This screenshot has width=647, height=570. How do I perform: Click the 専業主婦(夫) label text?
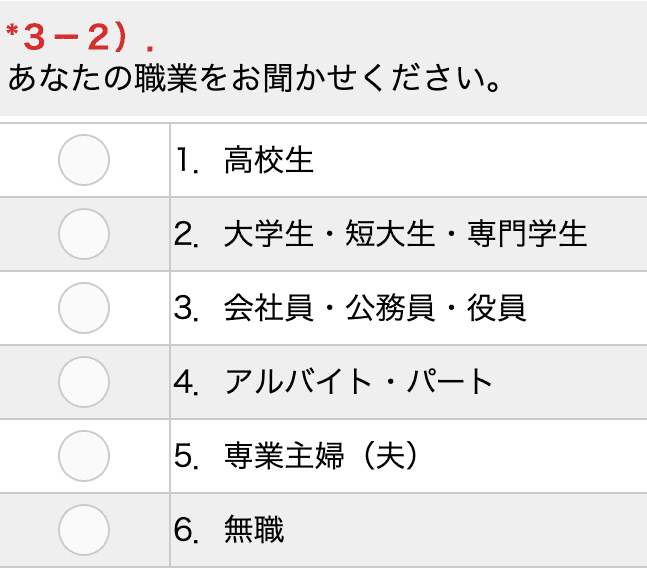tap(321, 456)
